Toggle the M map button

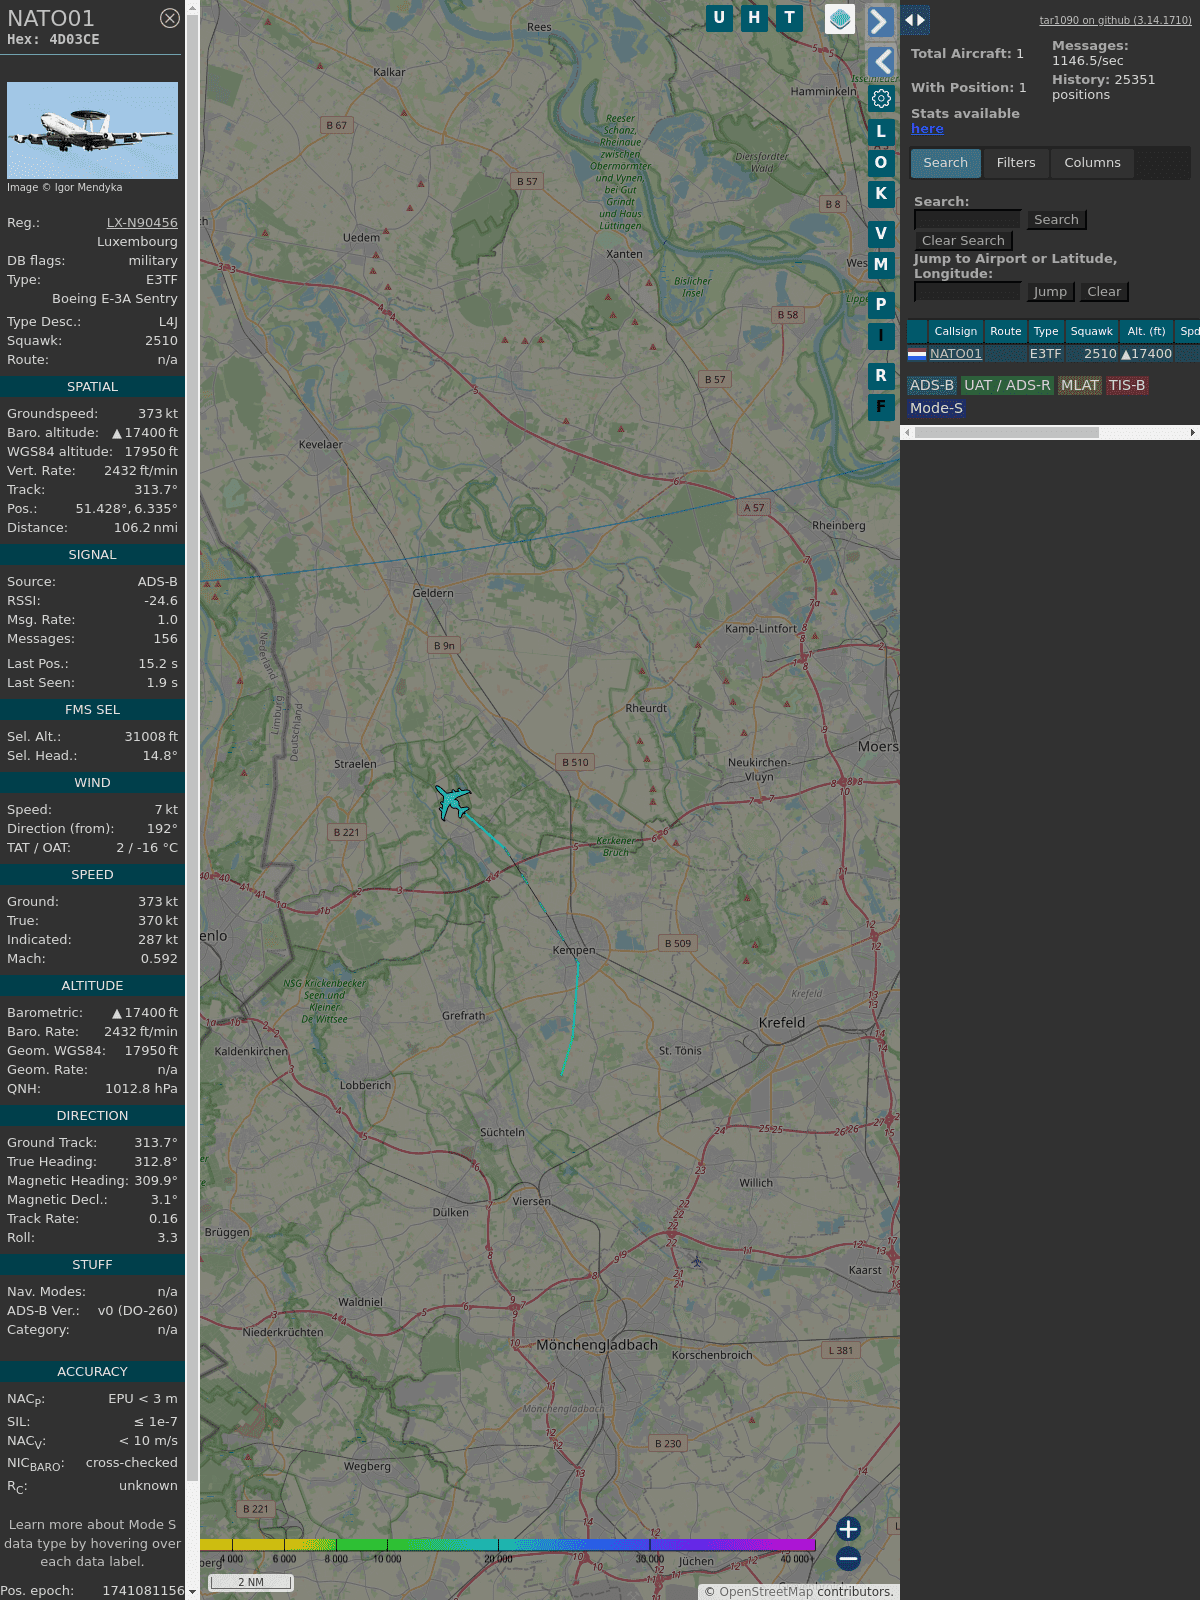(x=881, y=265)
